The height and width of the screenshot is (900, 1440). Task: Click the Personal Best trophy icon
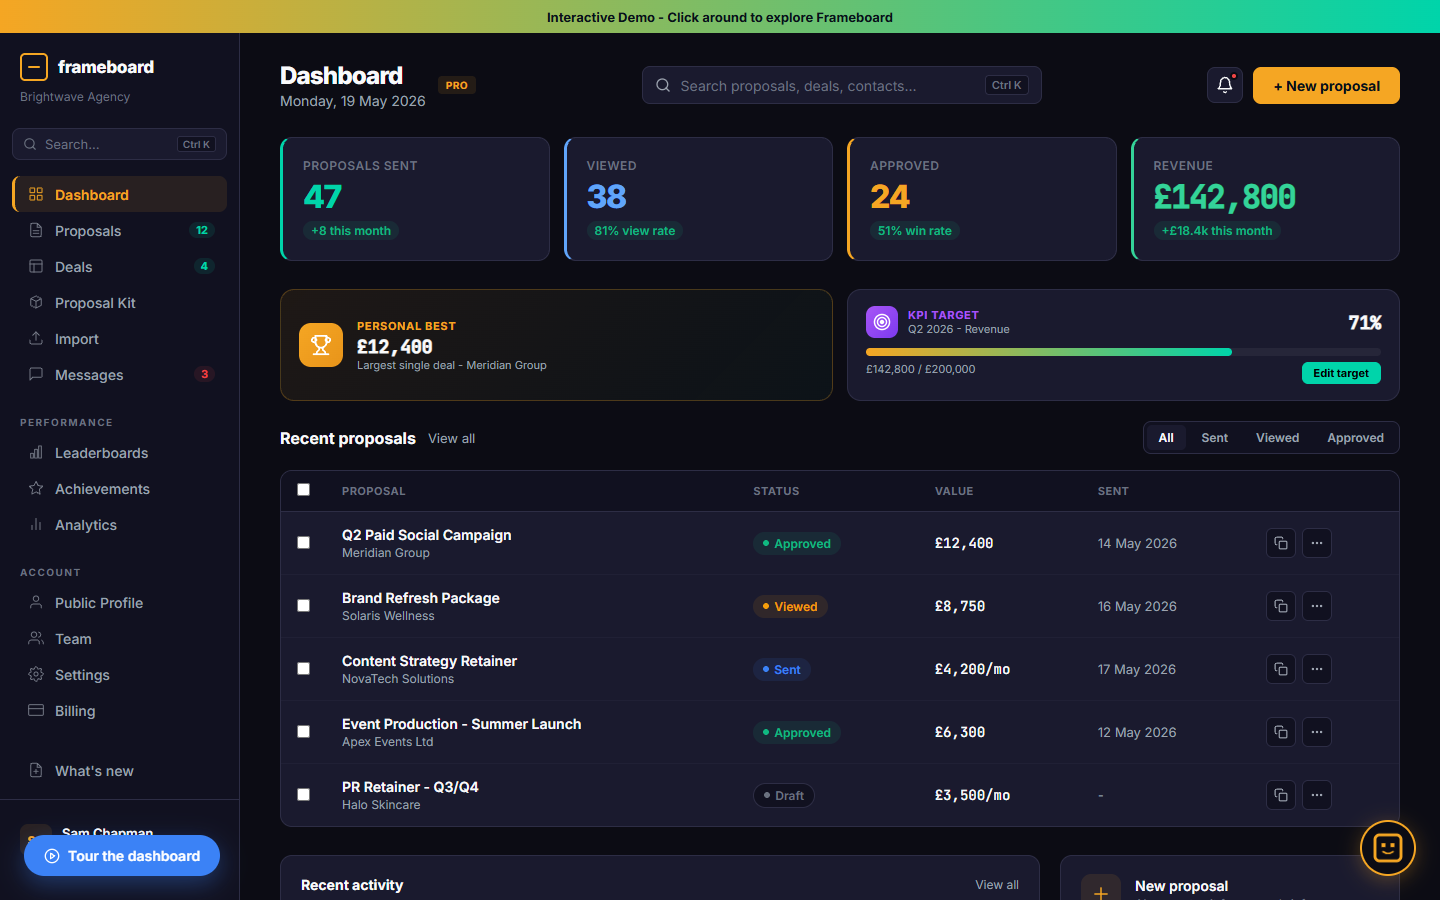(321, 345)
